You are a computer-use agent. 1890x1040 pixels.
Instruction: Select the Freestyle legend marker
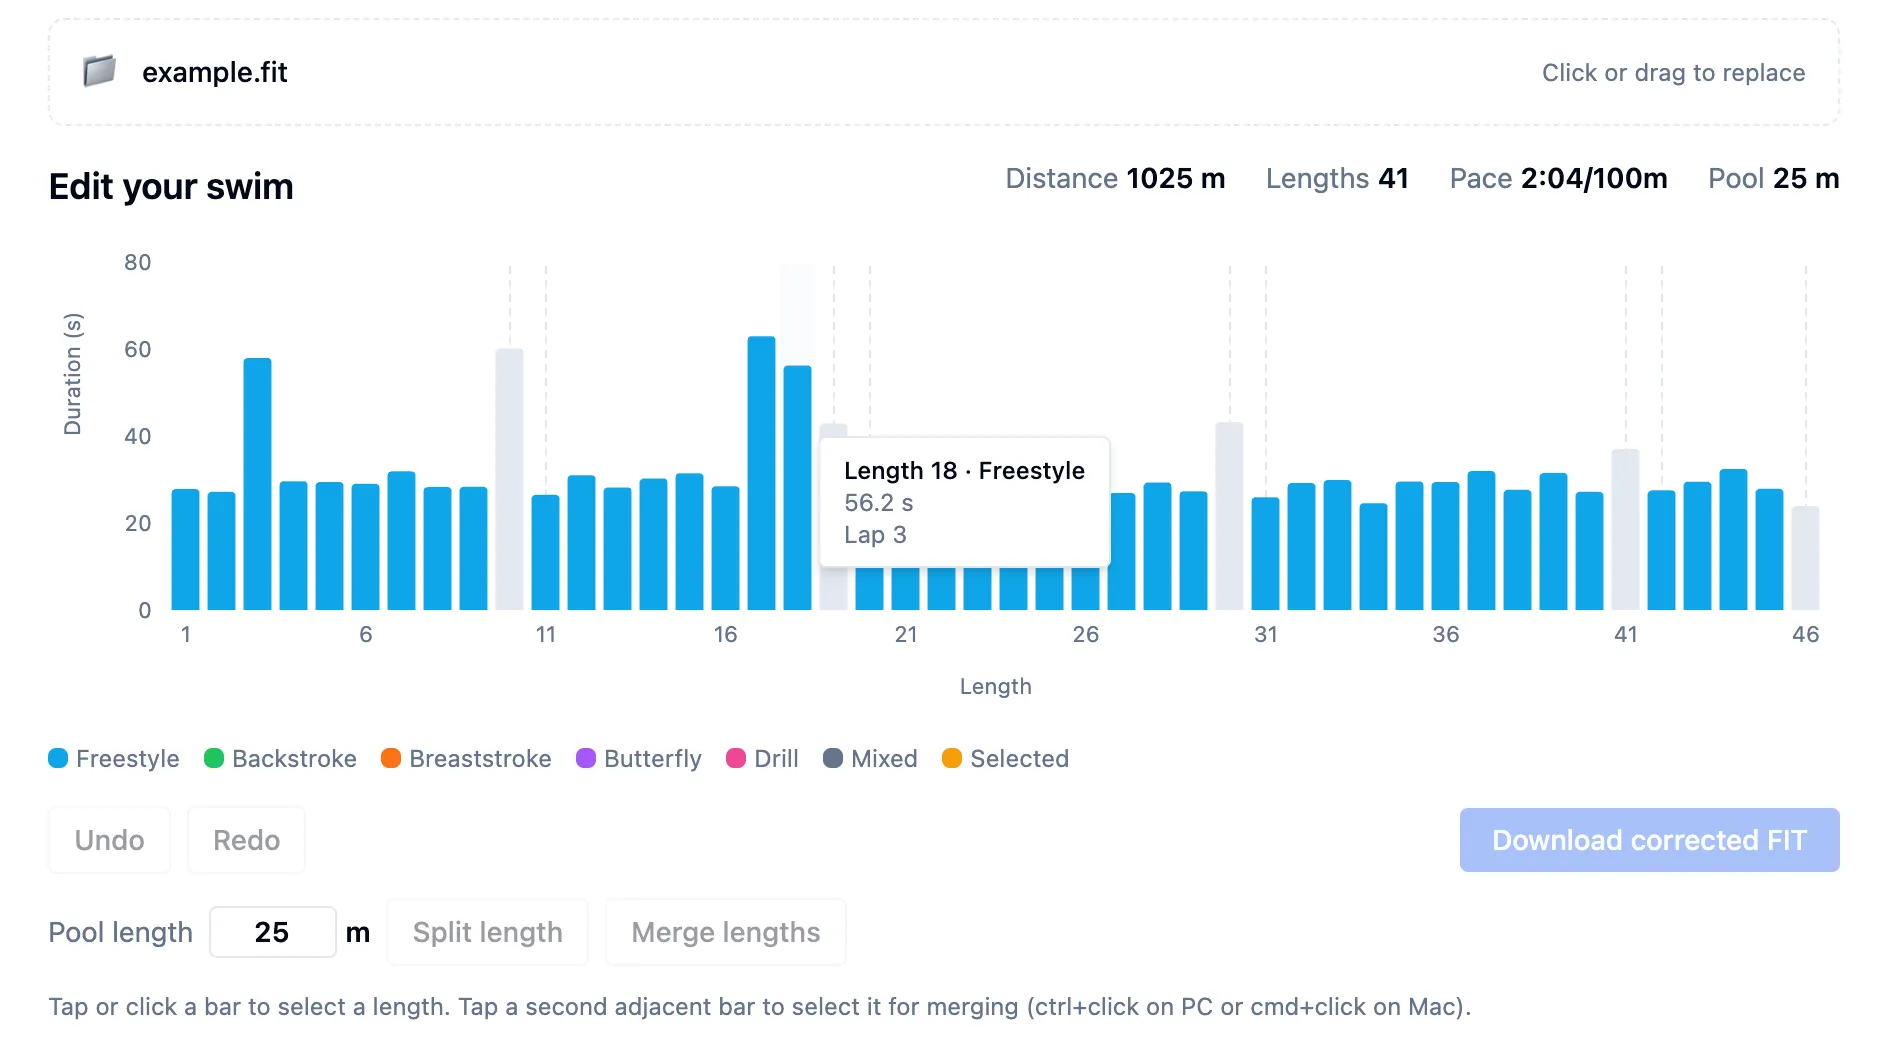(x=58, y=758)
